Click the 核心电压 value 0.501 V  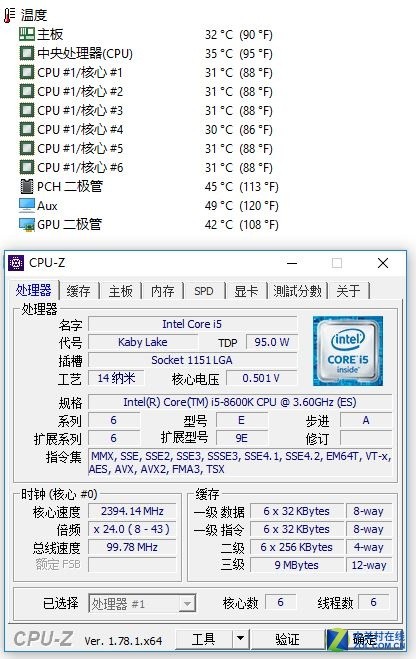[261, 378]
